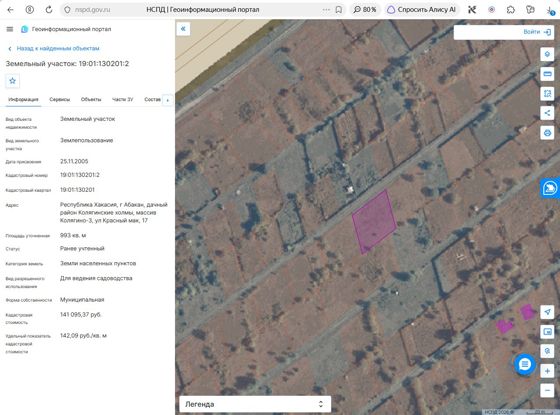
Task: Click the small magenta parcel left of the other one
Action: [505, 325]
